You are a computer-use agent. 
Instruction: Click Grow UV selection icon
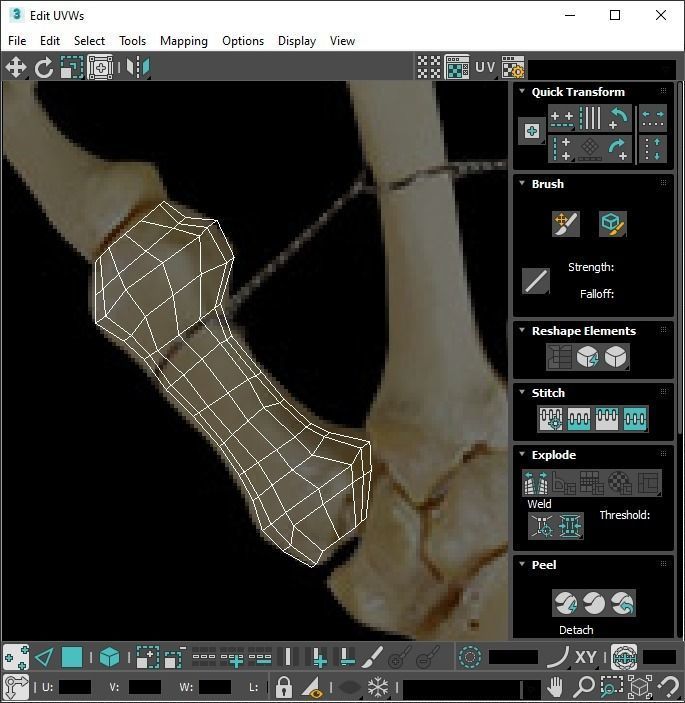[x=147, y=658]
